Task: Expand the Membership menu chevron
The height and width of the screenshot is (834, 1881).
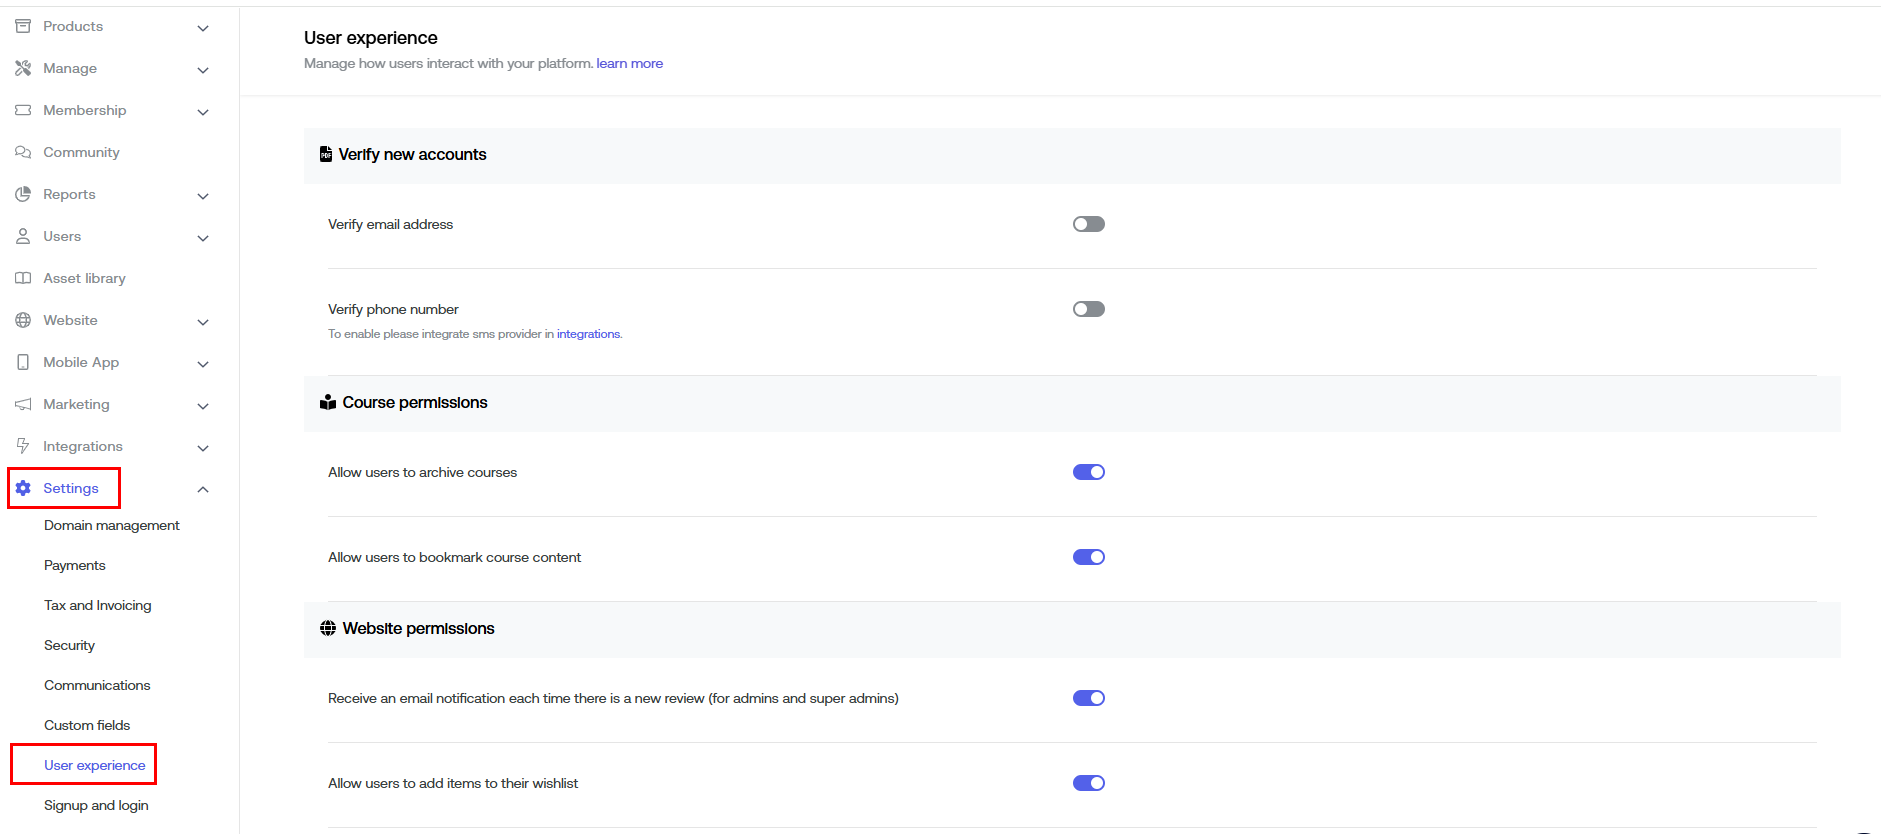Action: pos(203,112)
